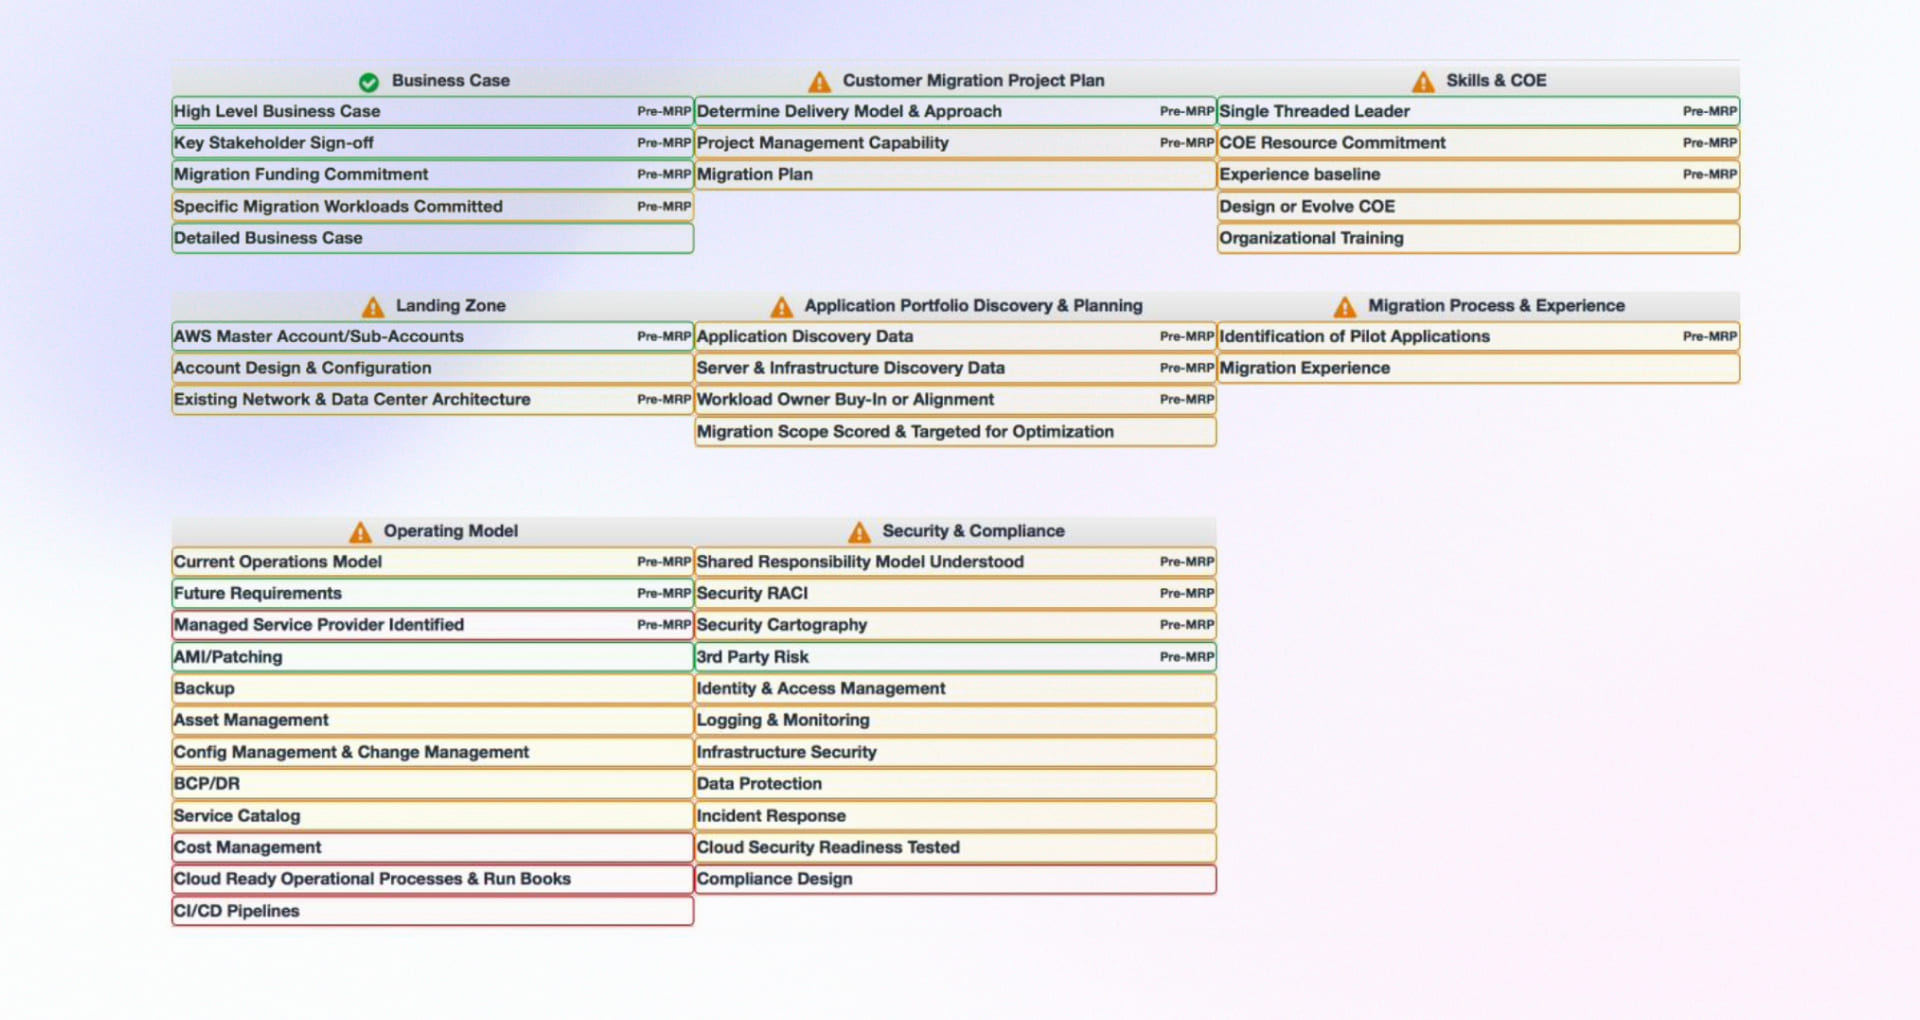Open the AMI/Patching item

(433, 657)
